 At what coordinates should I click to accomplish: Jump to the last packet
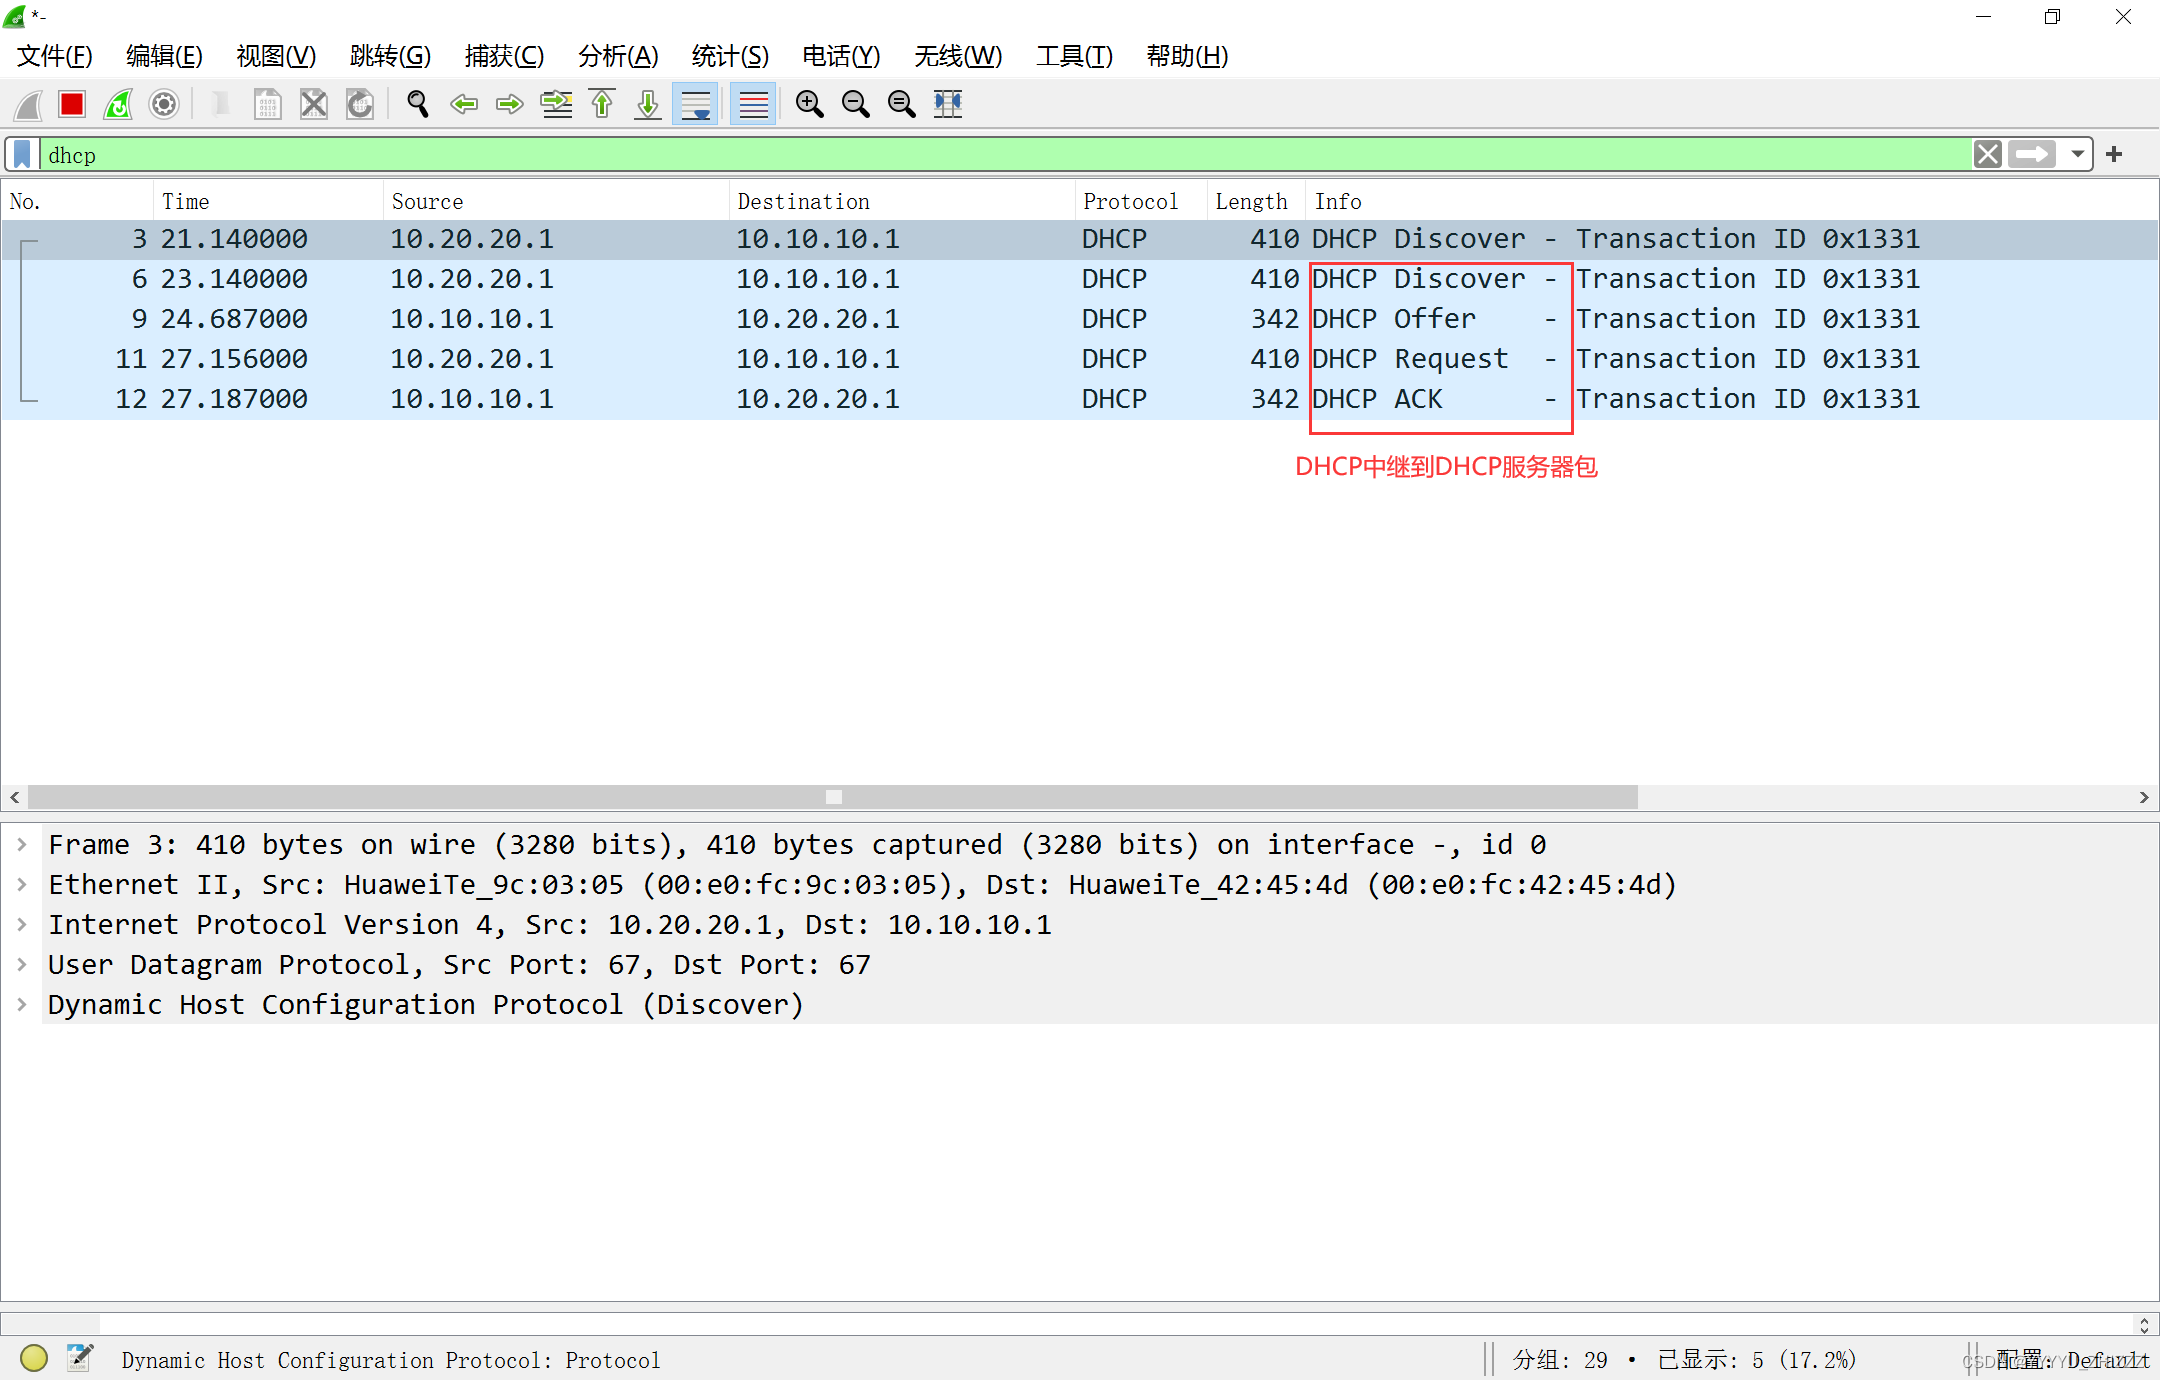pos(648,104)
